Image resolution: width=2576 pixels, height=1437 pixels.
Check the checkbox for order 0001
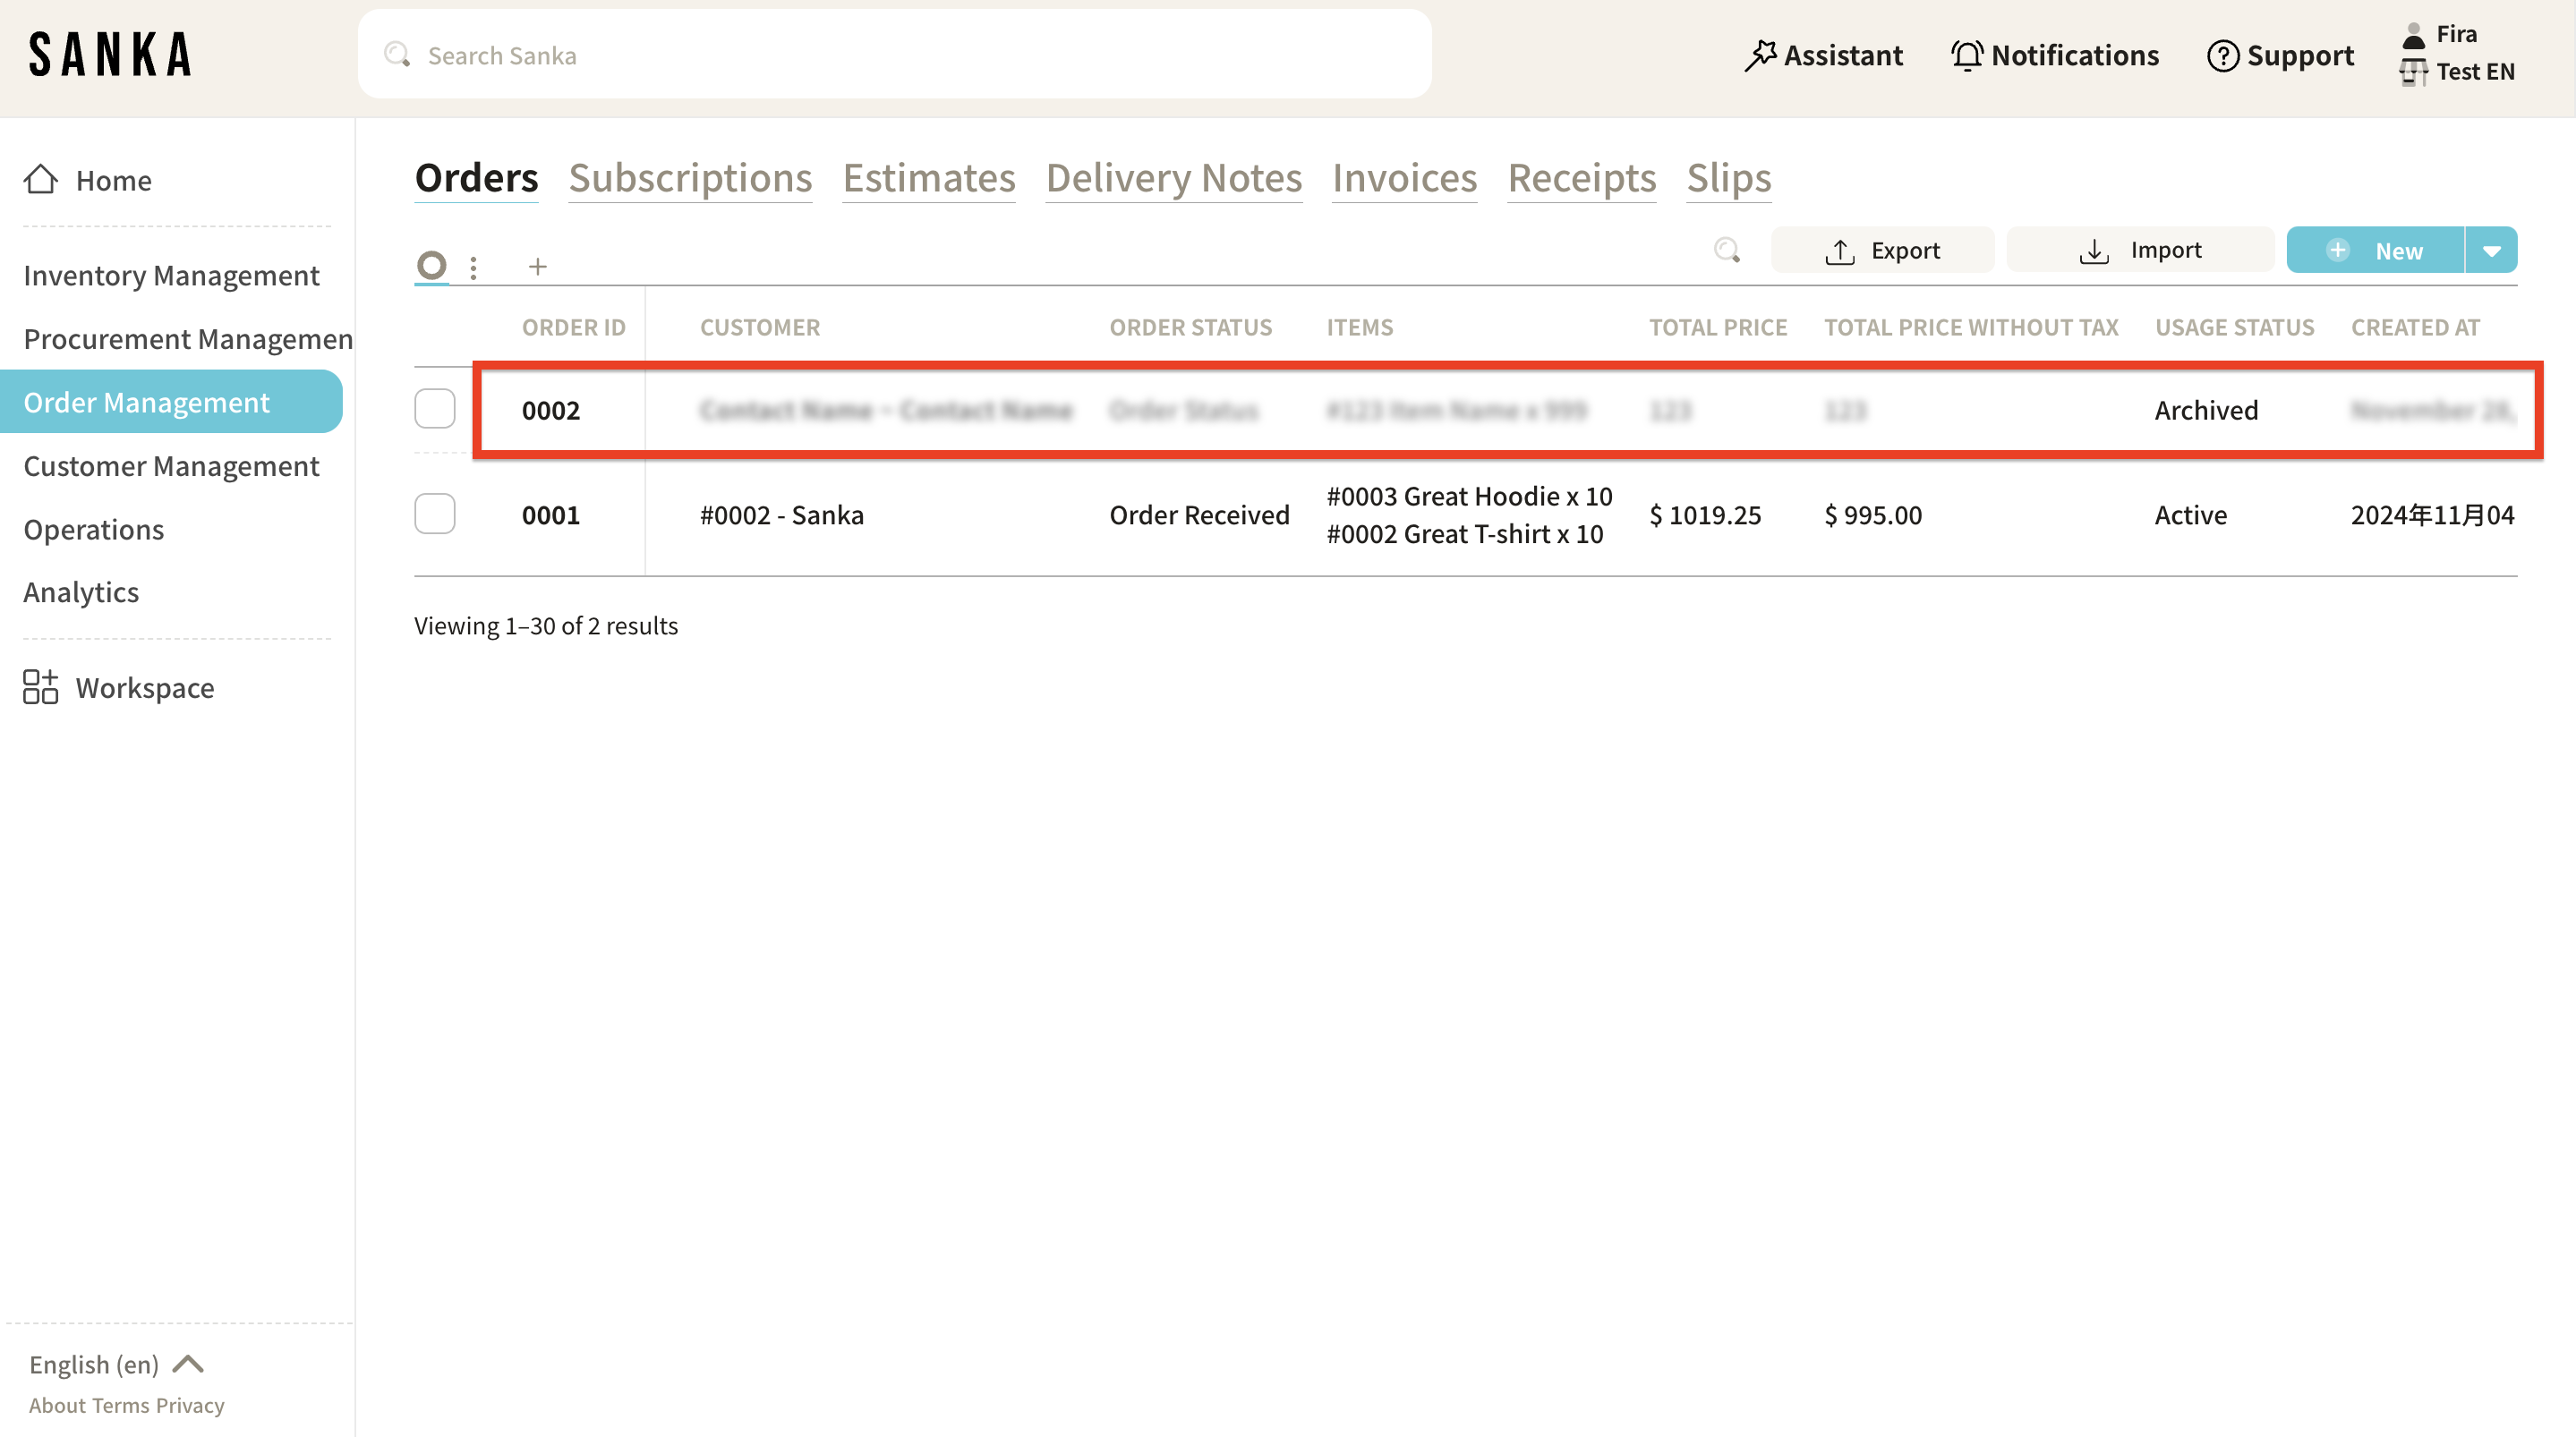pos(435,514)
